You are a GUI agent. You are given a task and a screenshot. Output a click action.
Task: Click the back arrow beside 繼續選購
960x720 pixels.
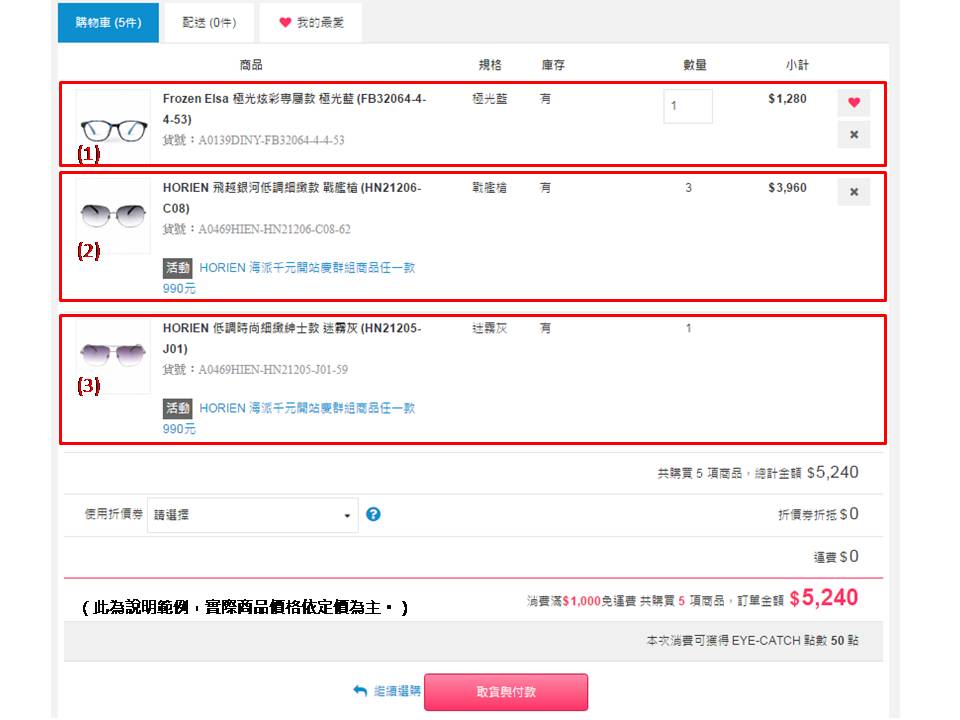358,692
